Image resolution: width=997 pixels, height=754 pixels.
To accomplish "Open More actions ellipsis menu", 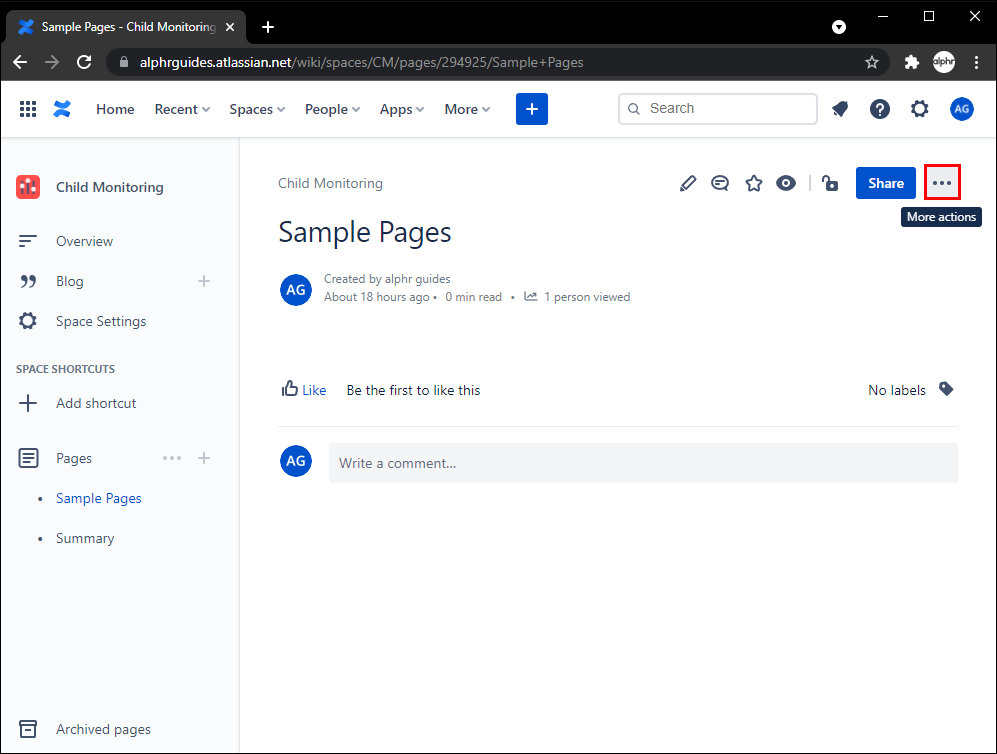I will 942,183.
